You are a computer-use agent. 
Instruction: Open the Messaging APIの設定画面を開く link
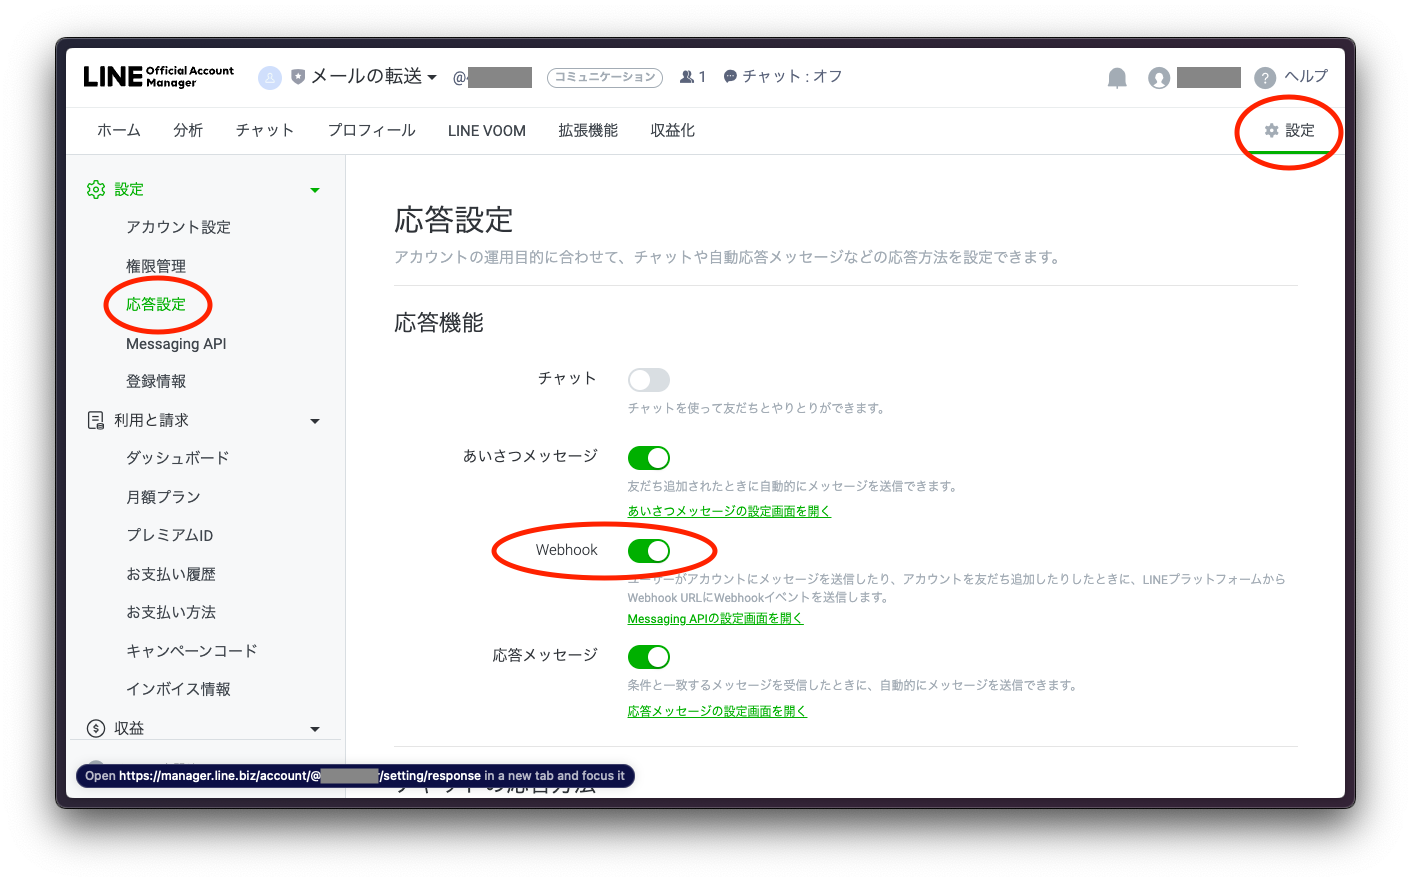[x=715, y=618]
